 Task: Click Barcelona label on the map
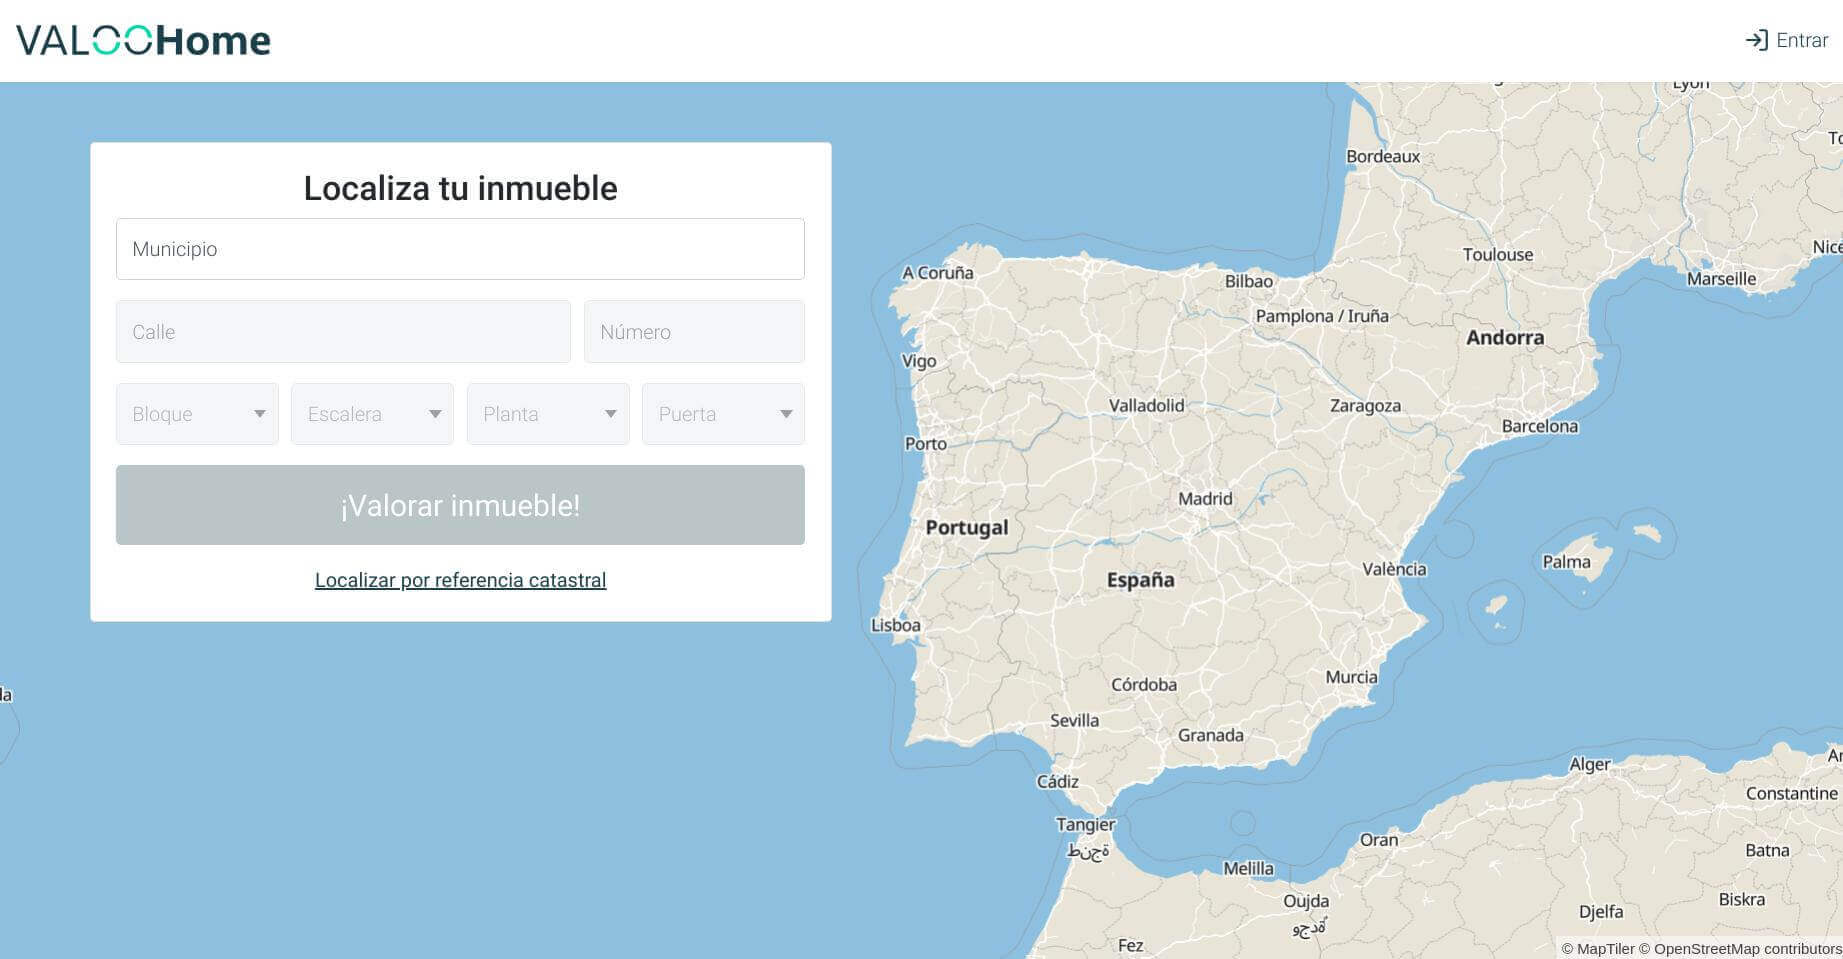click(1540, 426)
